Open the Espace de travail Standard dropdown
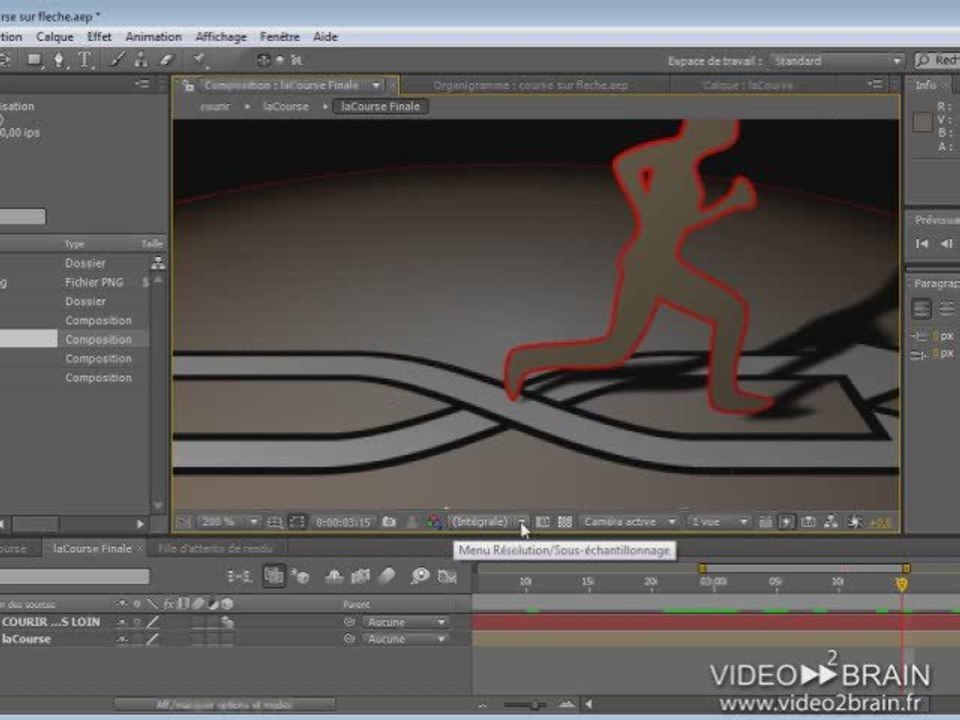The image size is (960, 720). tap(837, 61)
